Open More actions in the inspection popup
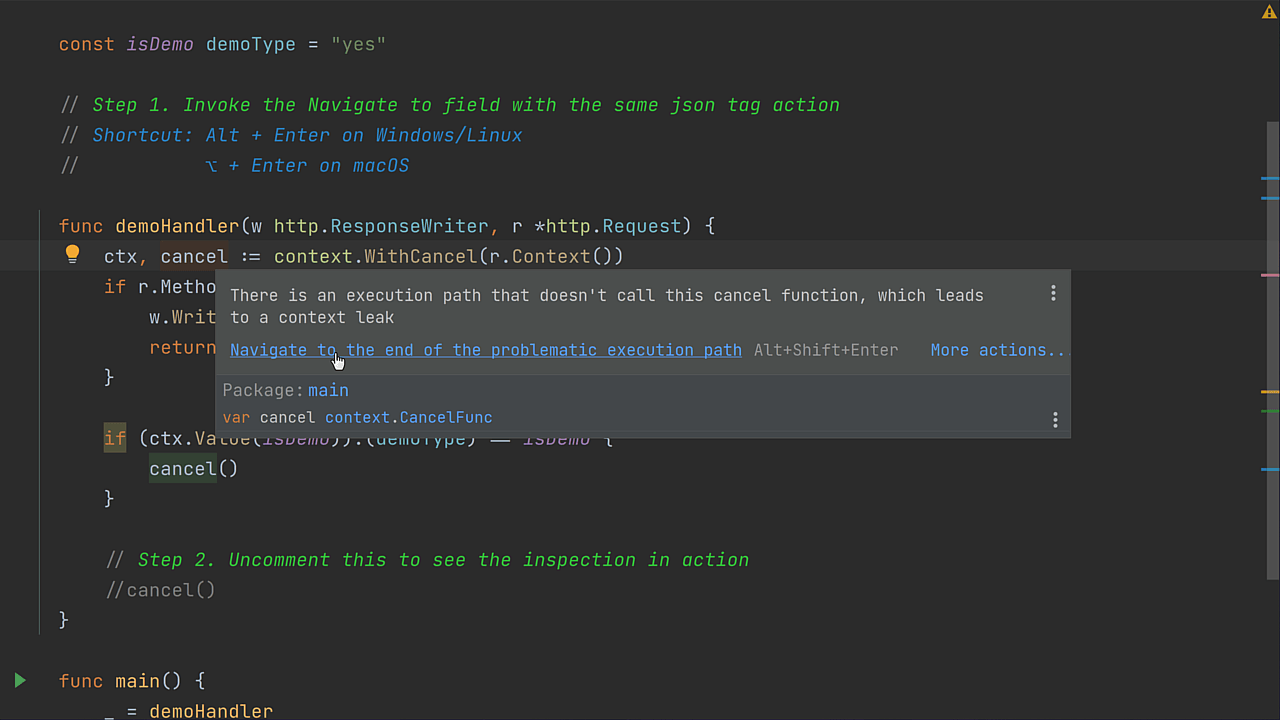Image resolution: width=1280 pixels, height=720 pixels. pos(998,350)
